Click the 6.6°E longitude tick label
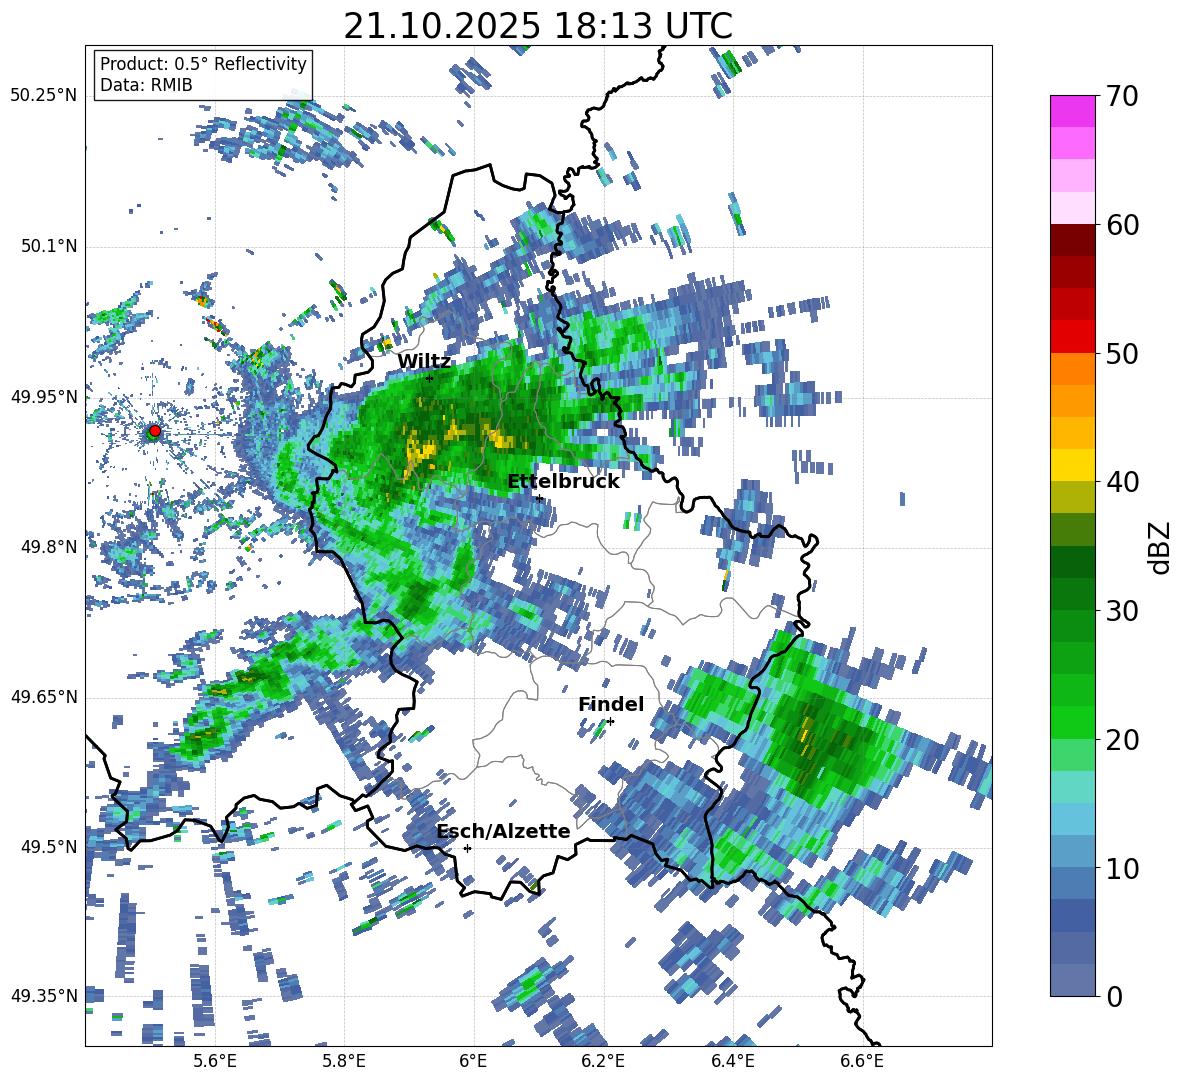Image resolution: width=1184 pixels, height=1081 pixels. pos(862,1061)
